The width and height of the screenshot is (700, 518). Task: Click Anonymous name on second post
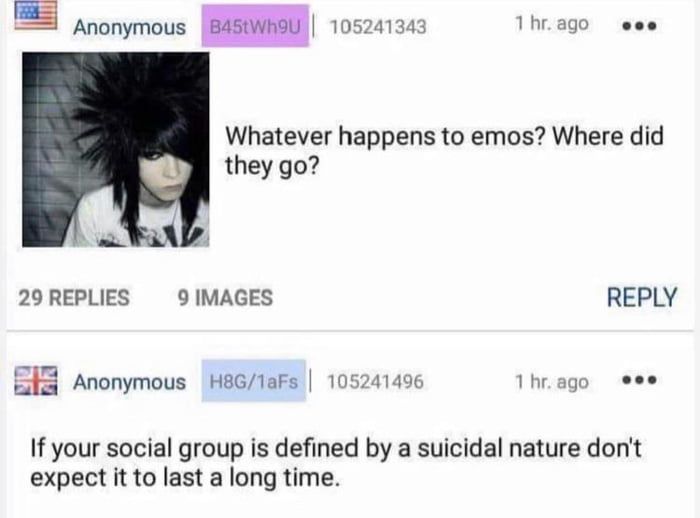click(129, 382)
